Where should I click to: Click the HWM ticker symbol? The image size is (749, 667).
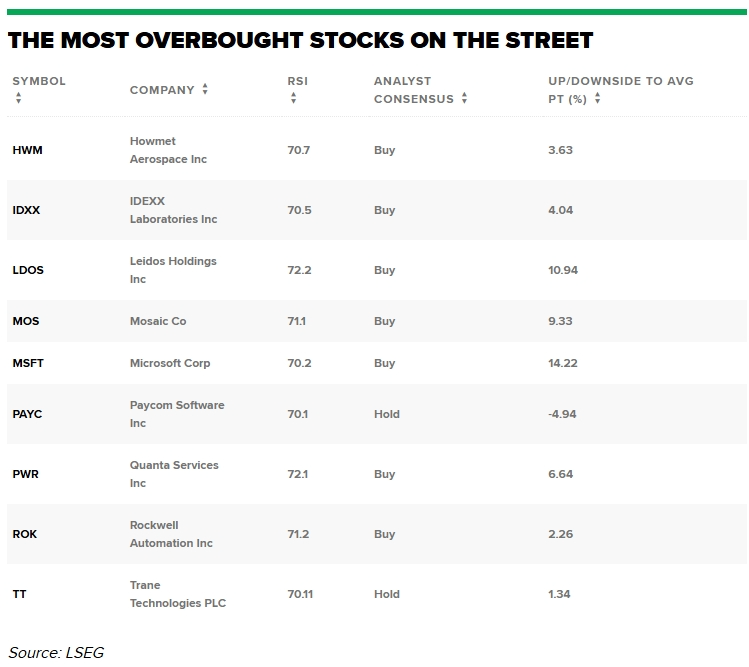[x=28, y=150]
